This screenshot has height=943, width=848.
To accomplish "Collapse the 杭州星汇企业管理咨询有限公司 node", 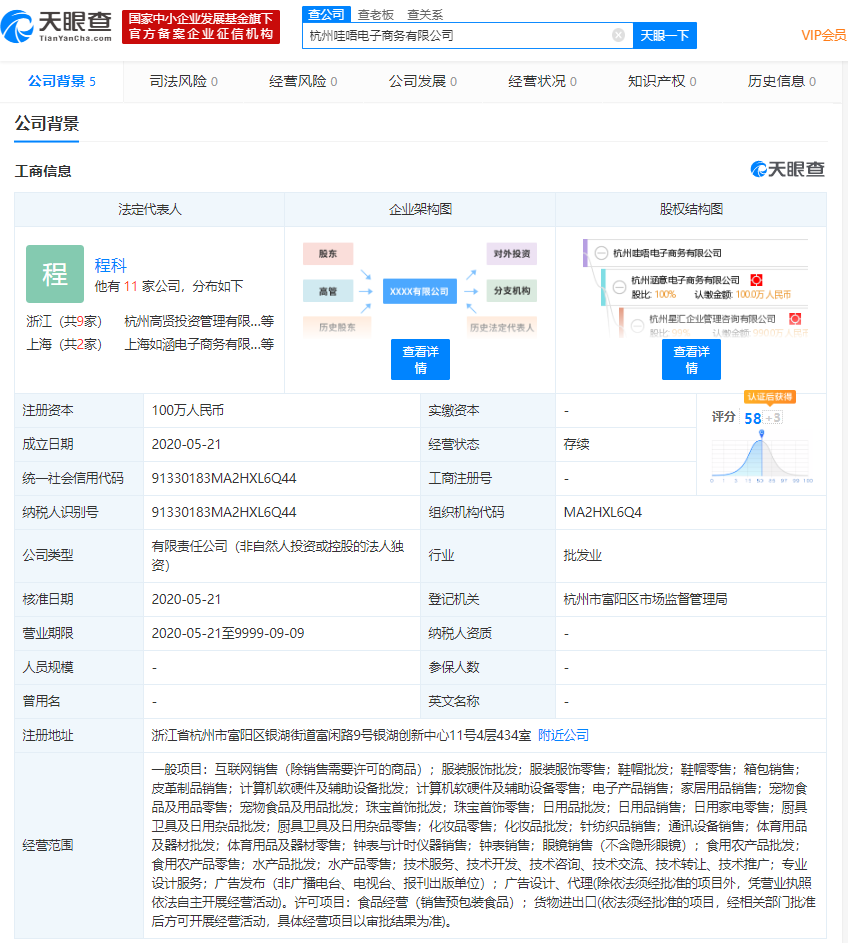I will (638, 325).
